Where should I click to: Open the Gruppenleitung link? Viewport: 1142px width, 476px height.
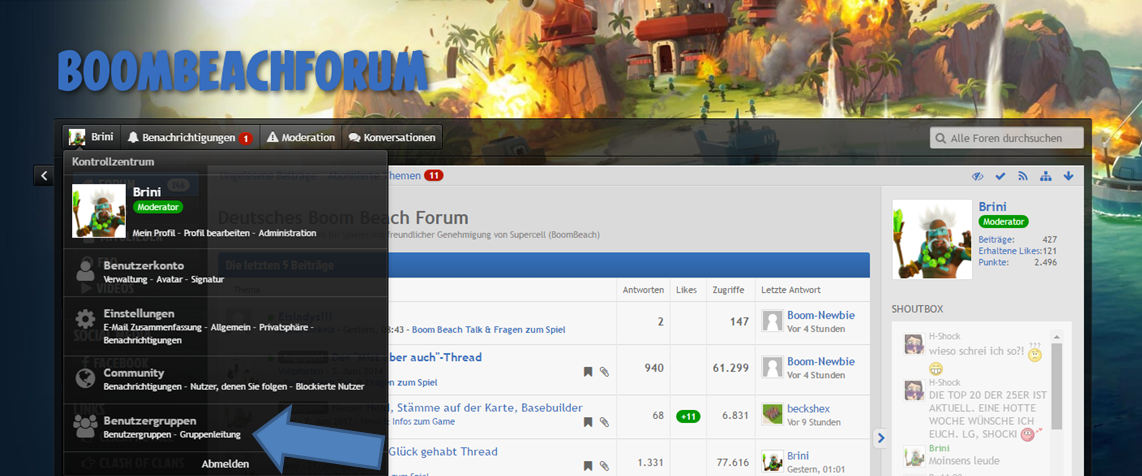(210, 435)
